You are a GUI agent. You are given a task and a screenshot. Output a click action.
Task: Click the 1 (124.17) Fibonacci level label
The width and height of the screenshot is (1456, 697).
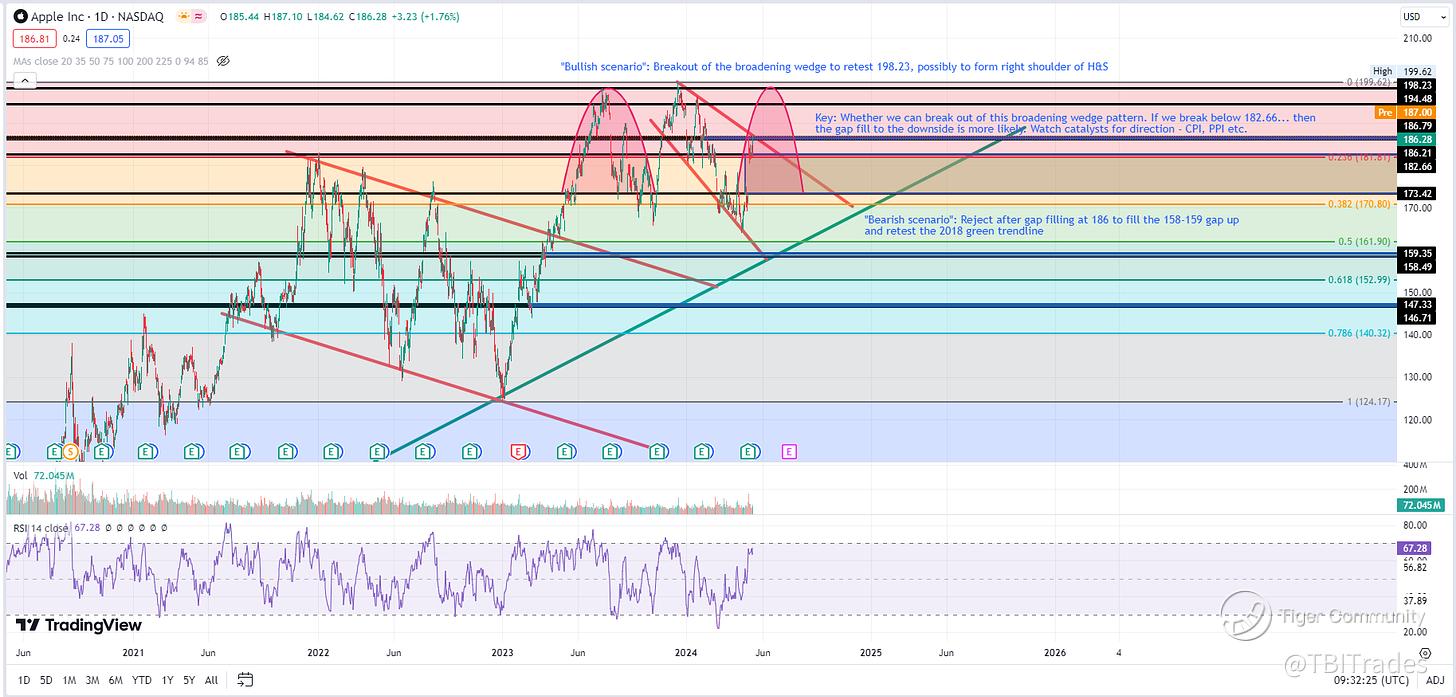(1367, 402)
